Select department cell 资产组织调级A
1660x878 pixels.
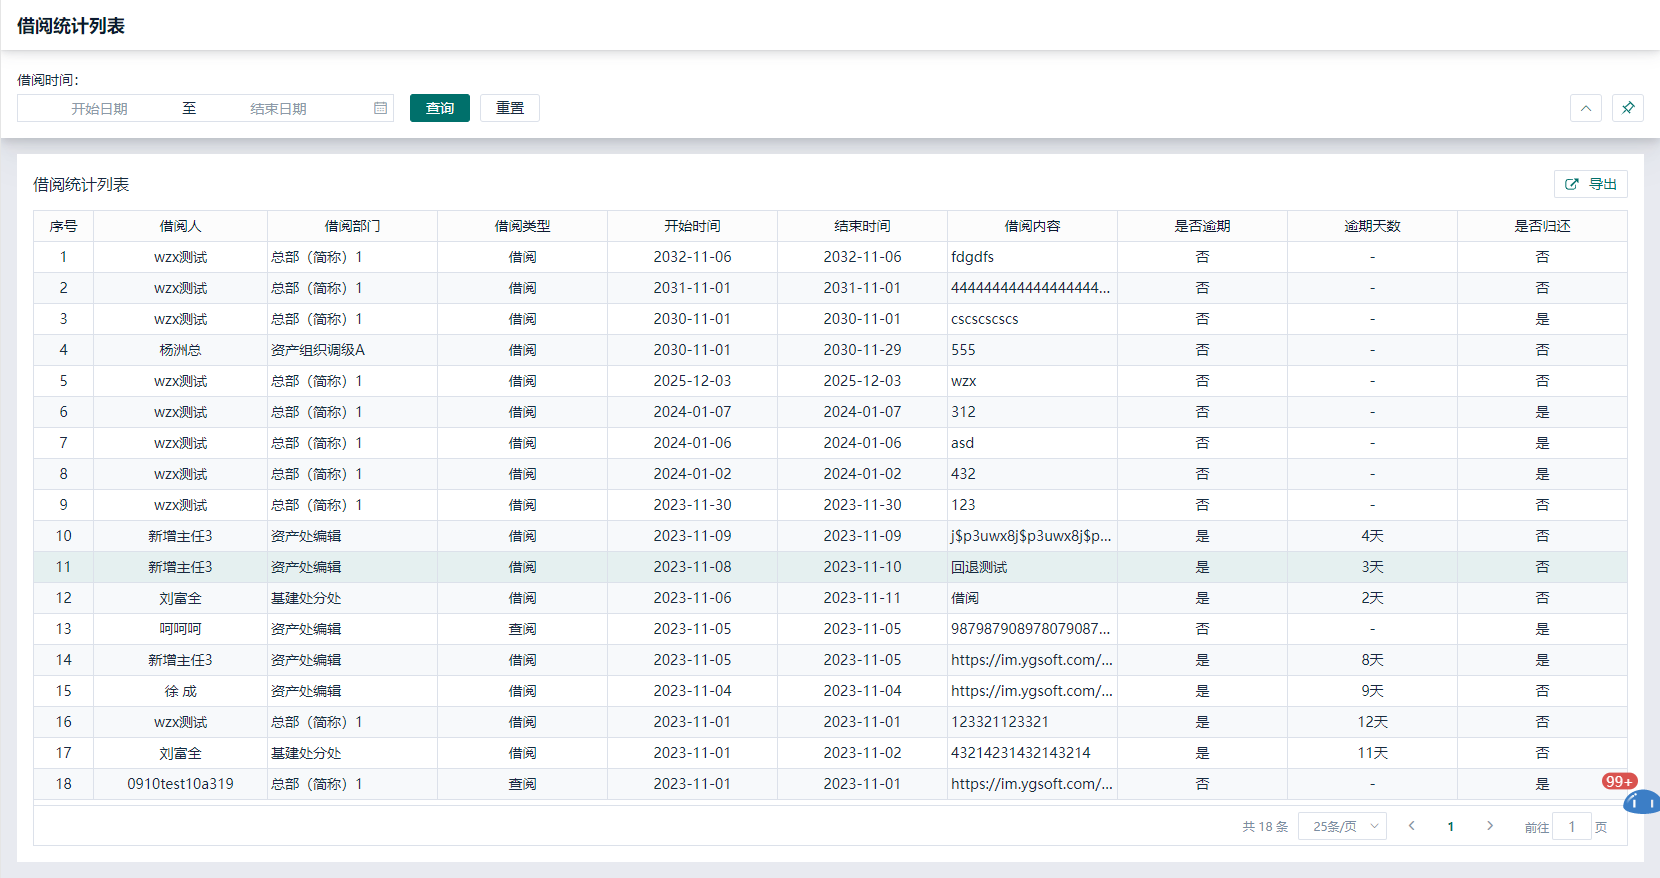(x=352, y=350)
